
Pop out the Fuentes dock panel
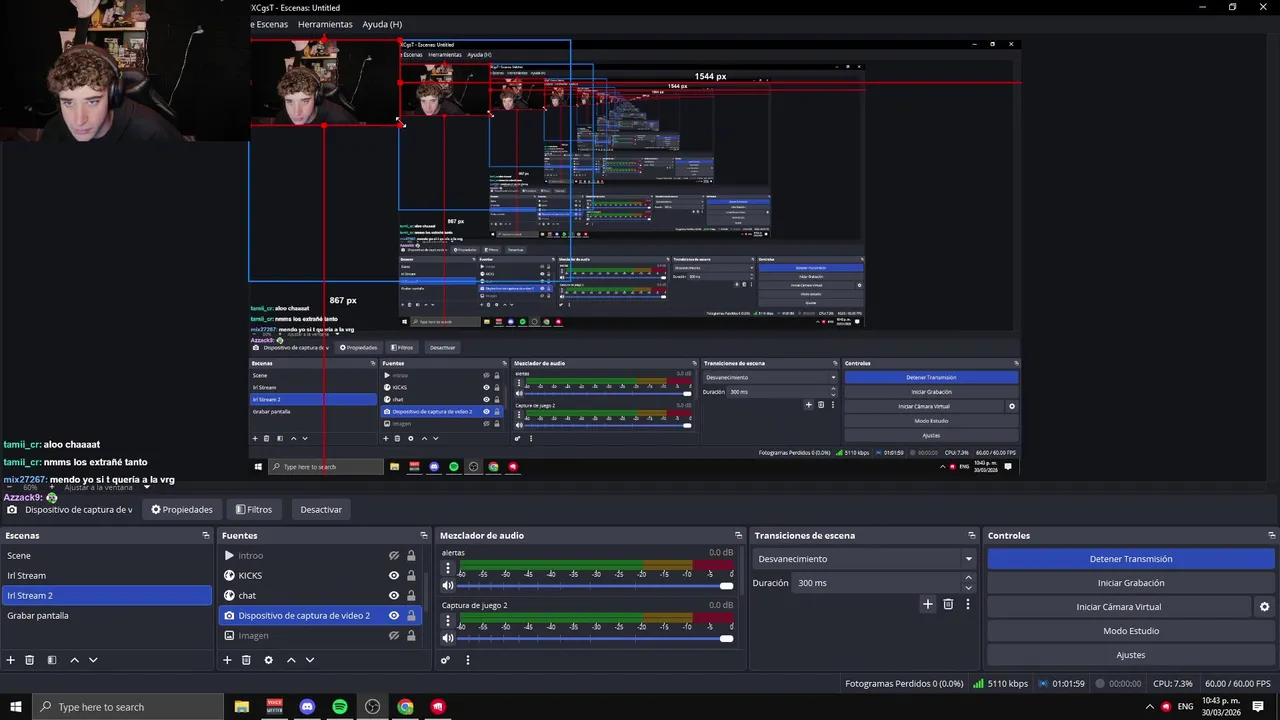click(423, 536)
